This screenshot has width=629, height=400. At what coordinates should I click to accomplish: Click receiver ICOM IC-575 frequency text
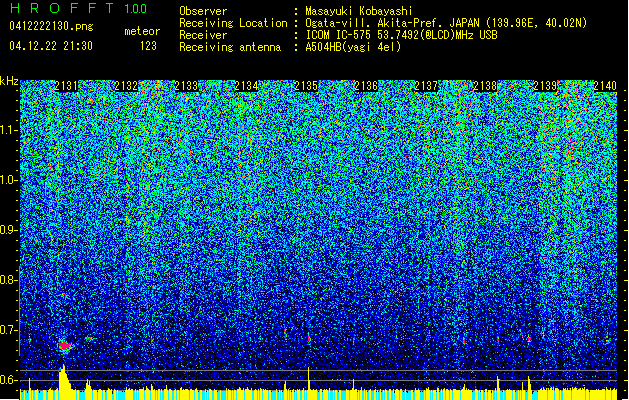[x=401, y=35]
